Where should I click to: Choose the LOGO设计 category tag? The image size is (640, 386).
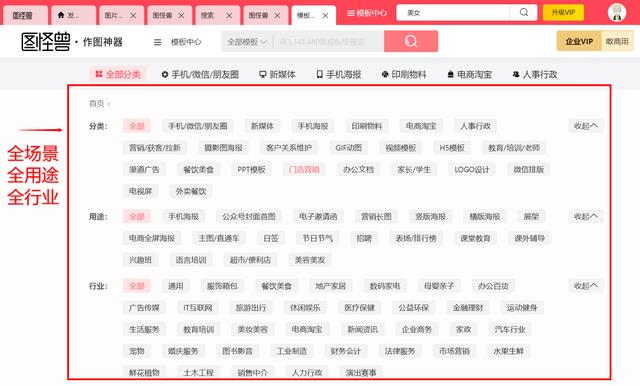tap(472, 169)
